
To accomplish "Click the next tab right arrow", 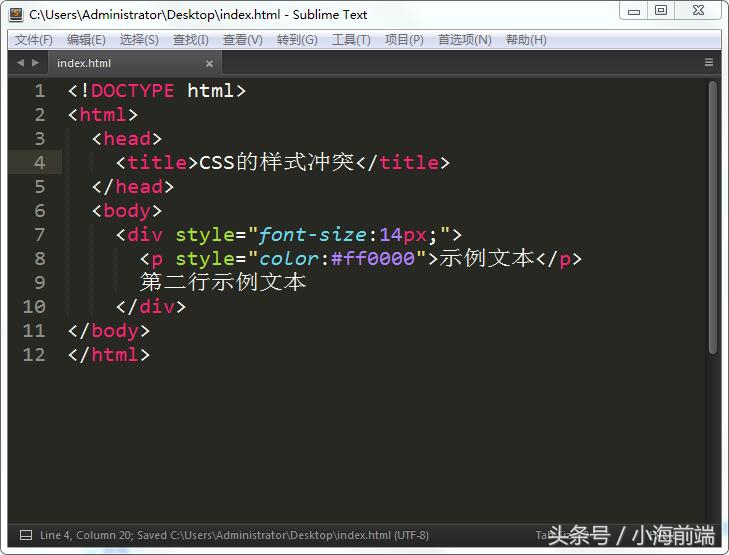I will tap(36, 62).
